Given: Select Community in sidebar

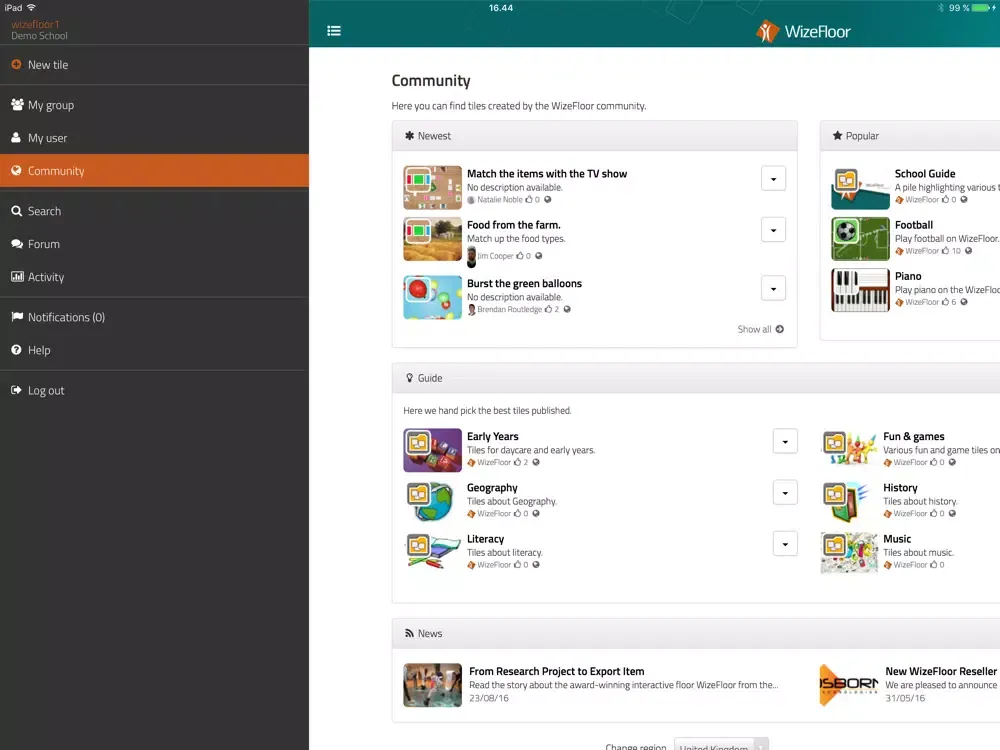Looking at the screenshot, I should click(x=154, y=170).
